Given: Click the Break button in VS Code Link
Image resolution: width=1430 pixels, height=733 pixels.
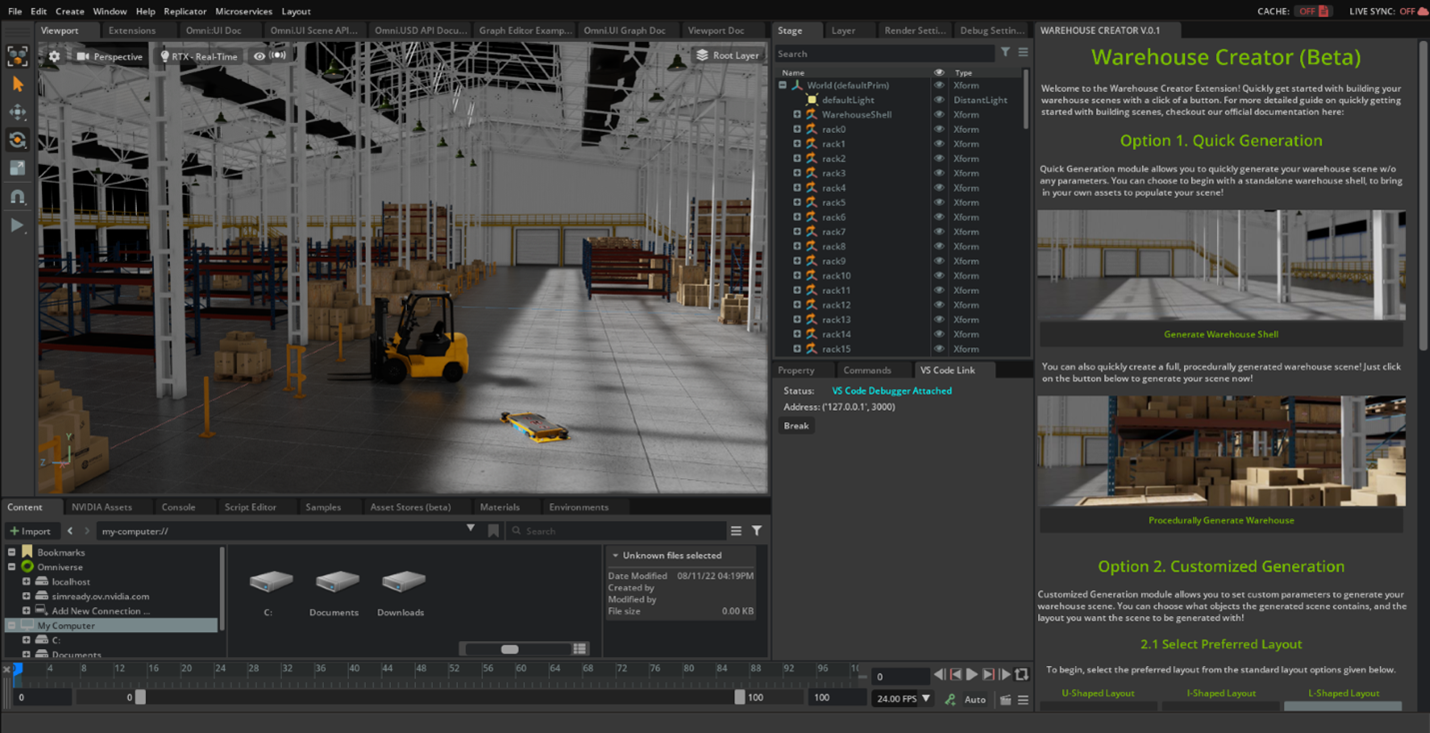Looking at the screenshot, I should (x=796, y=426).
